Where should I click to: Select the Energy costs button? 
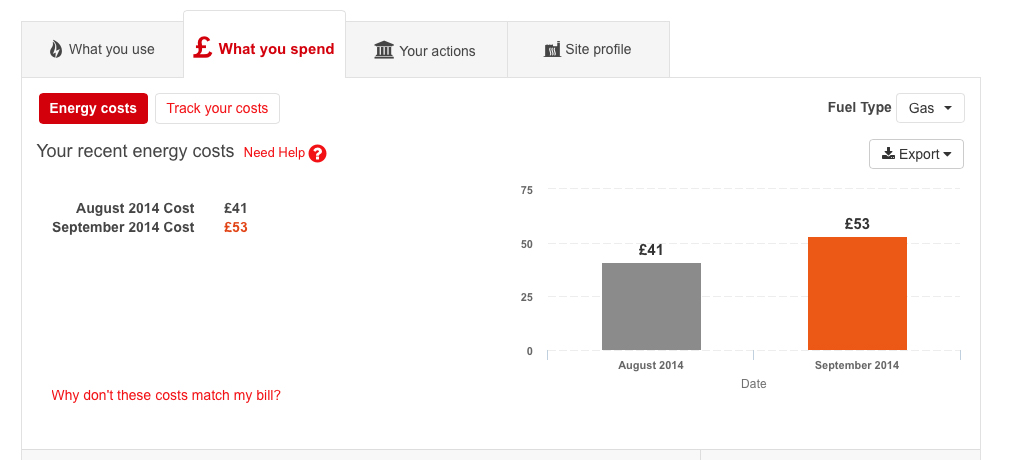click(93, 108)
